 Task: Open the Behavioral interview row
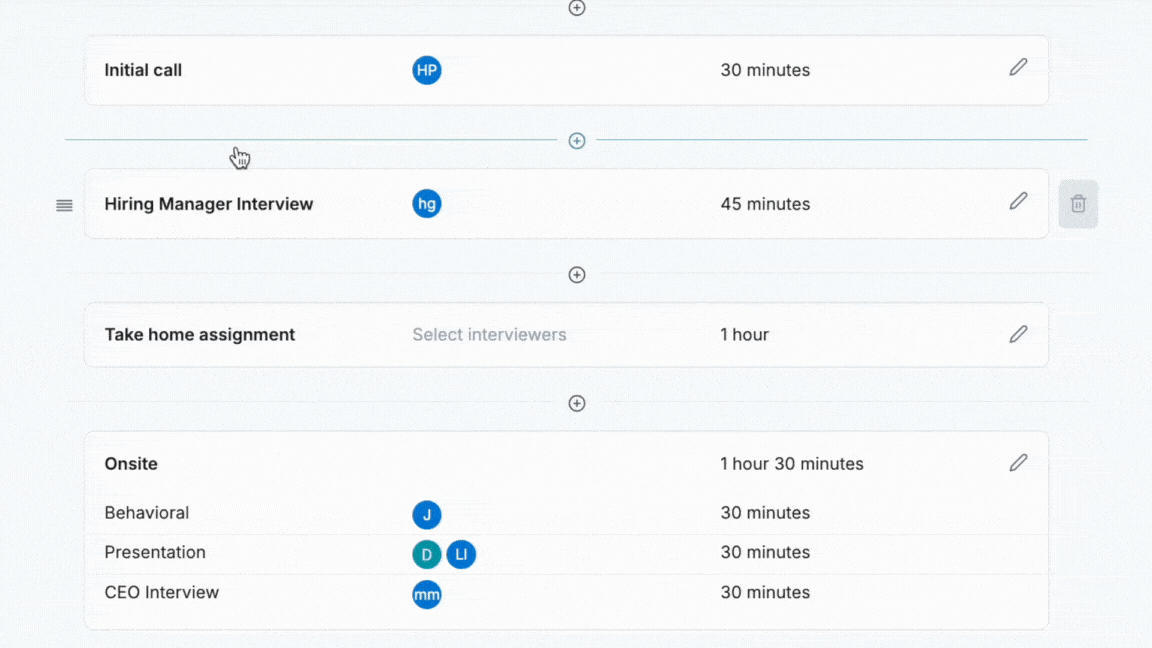pyautogui.click(x=147, y=513)
